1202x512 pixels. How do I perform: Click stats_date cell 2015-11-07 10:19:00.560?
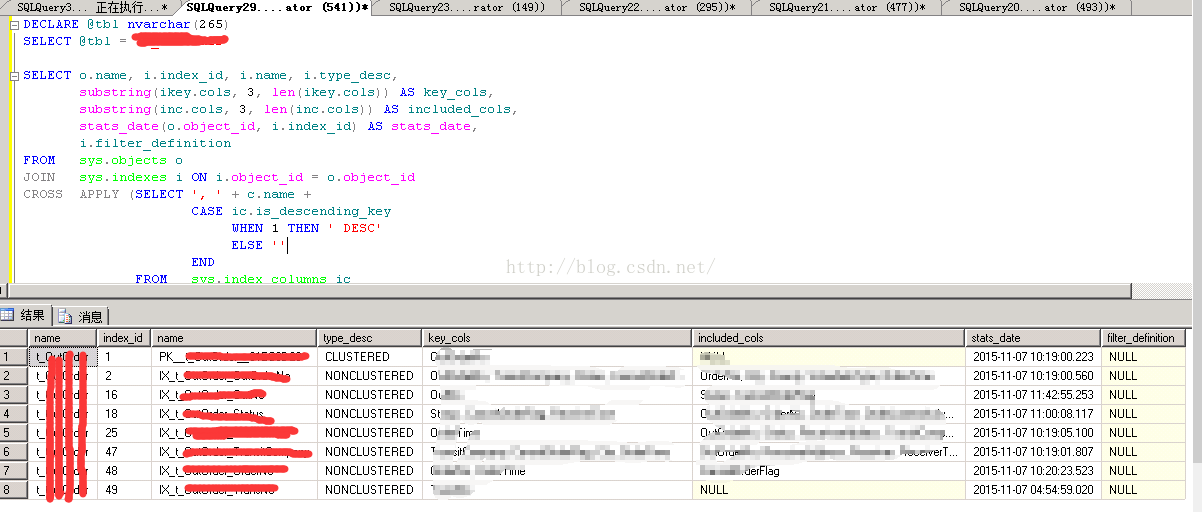(1033, 375)
